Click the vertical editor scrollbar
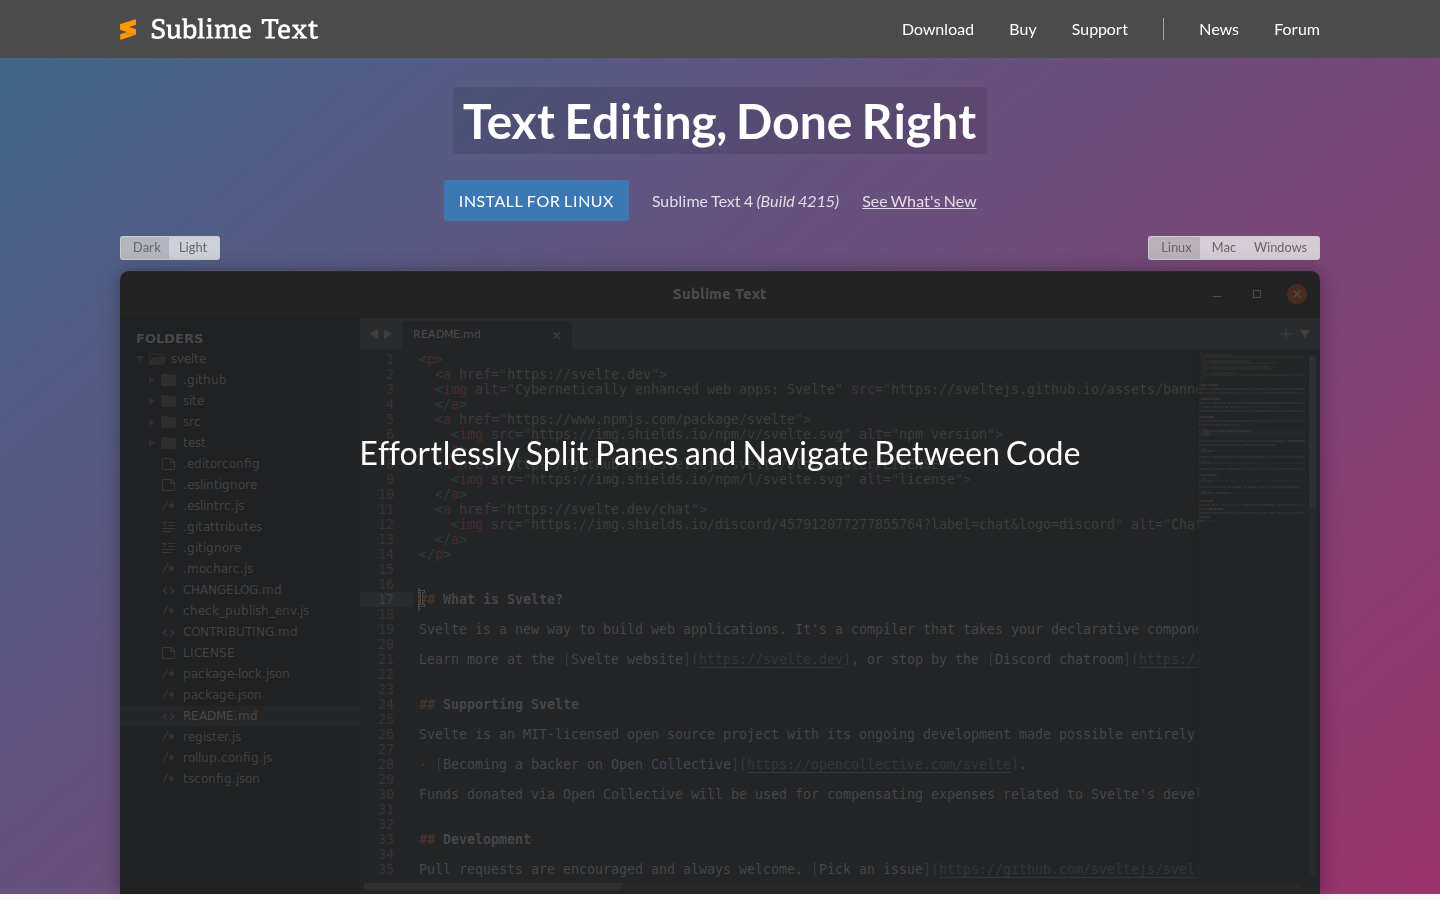 click(1313, 430)
